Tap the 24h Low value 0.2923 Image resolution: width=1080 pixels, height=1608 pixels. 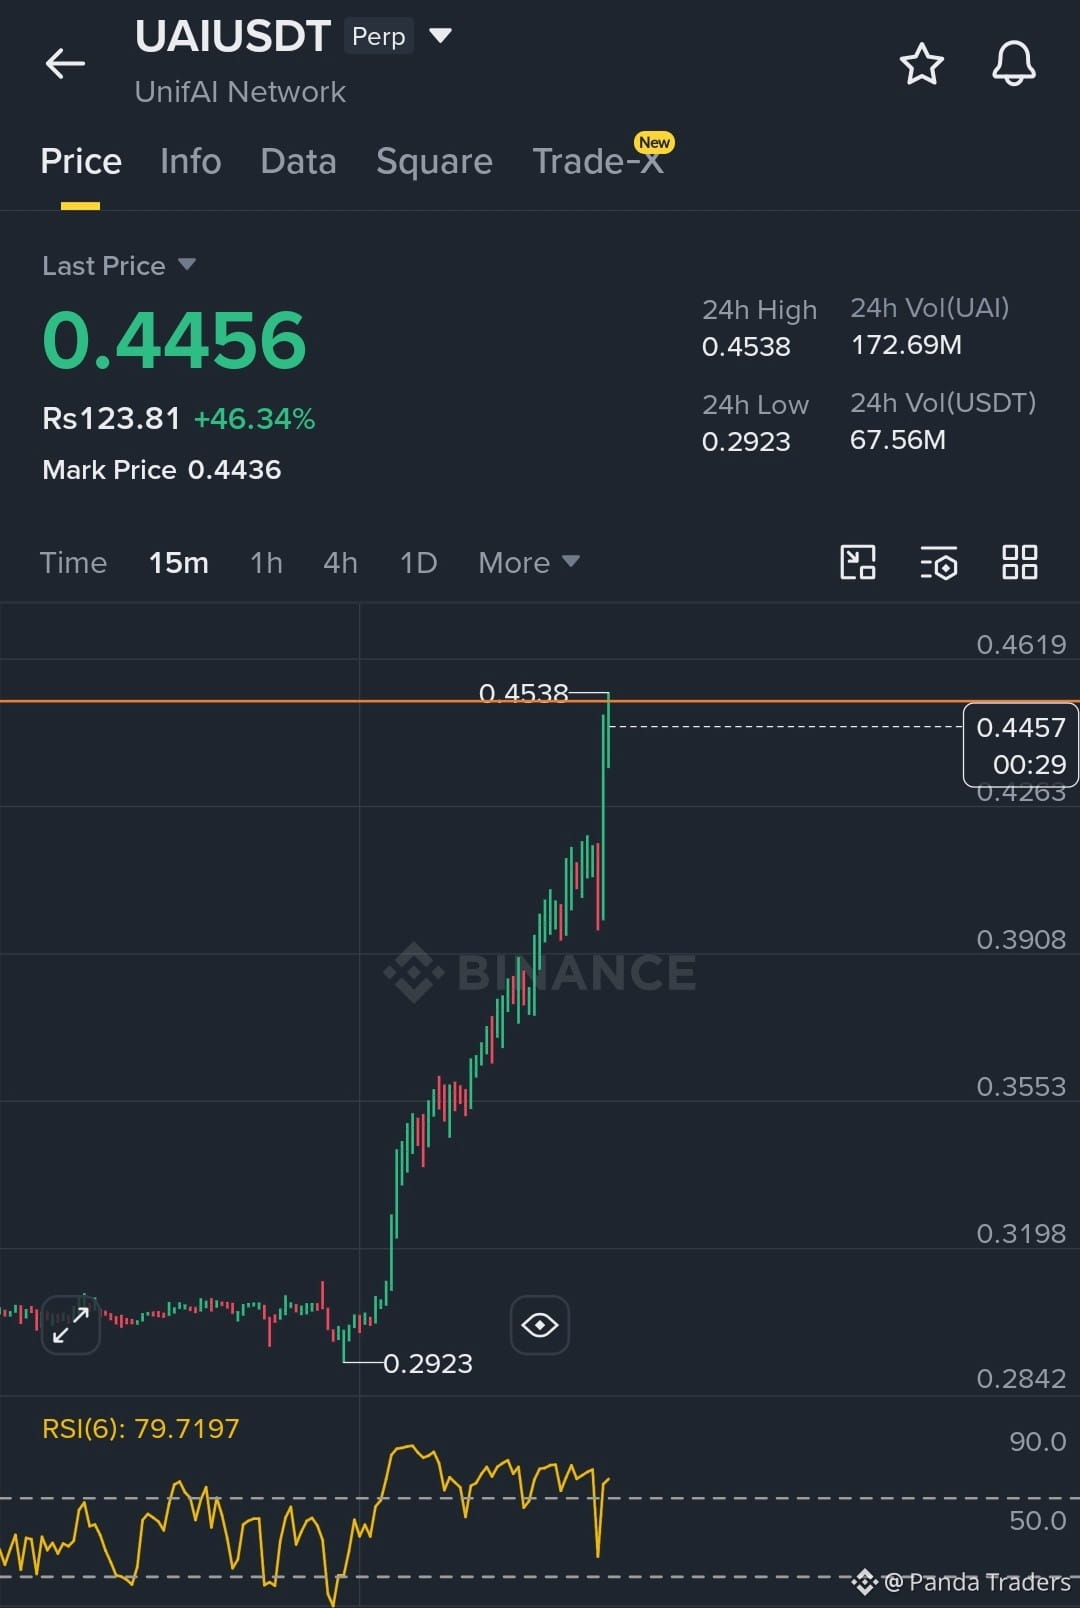pos(746,442)
